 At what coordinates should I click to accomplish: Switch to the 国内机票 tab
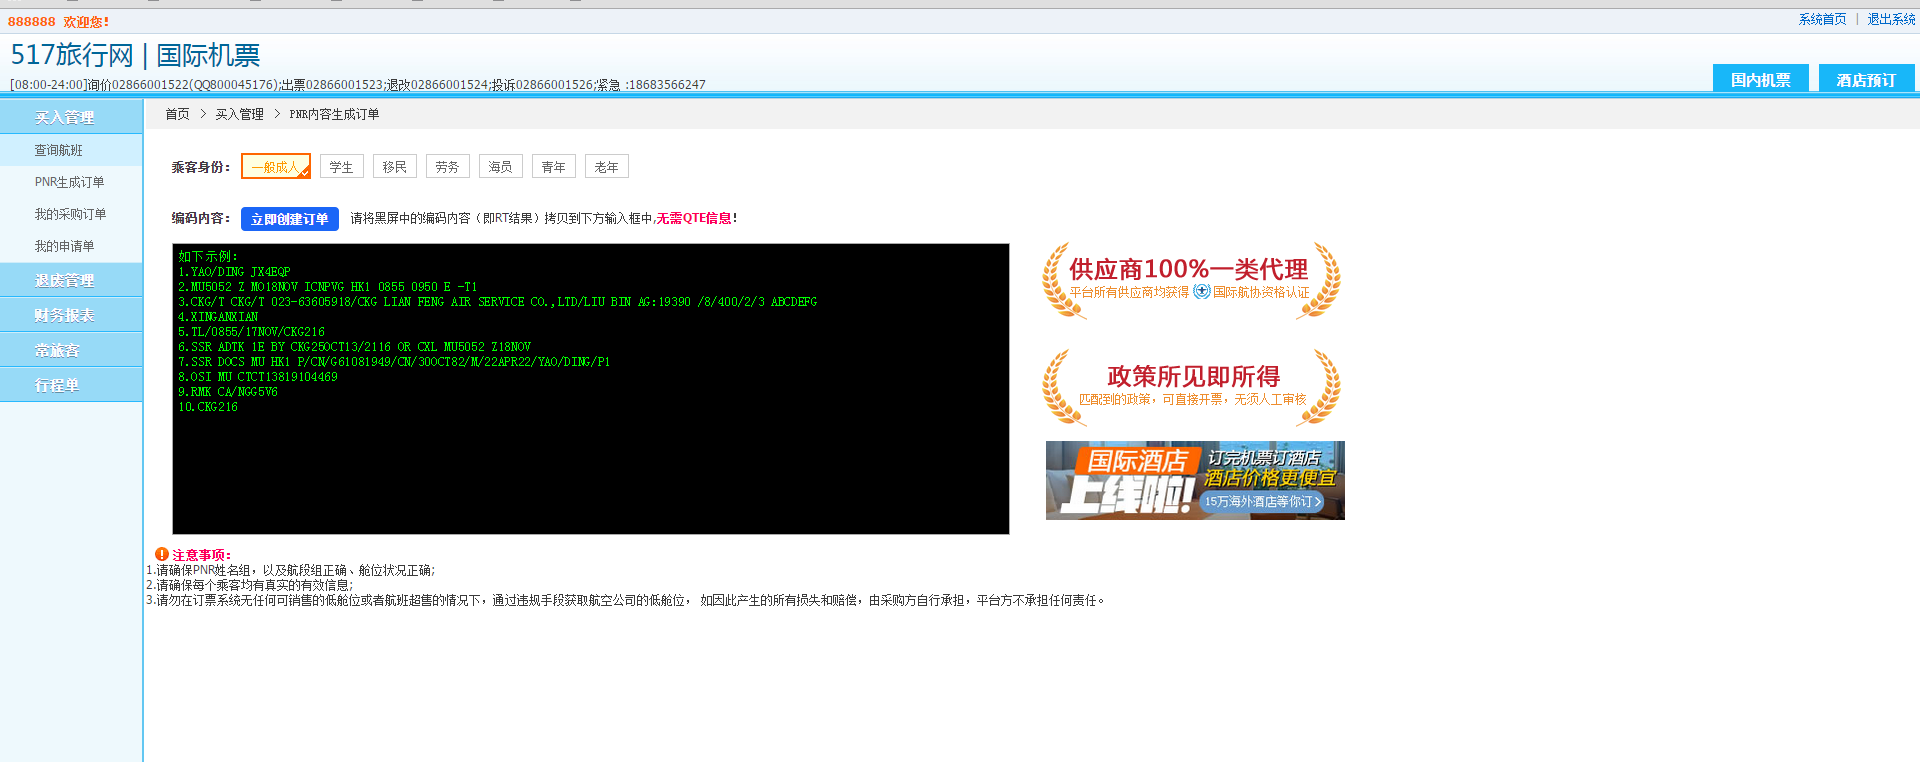coord(1760,79)
